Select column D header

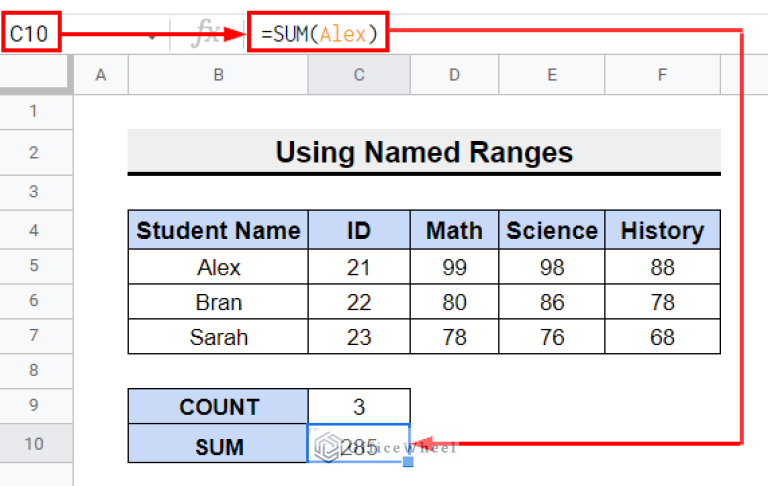pyautogui.click(x=455, y=75)
